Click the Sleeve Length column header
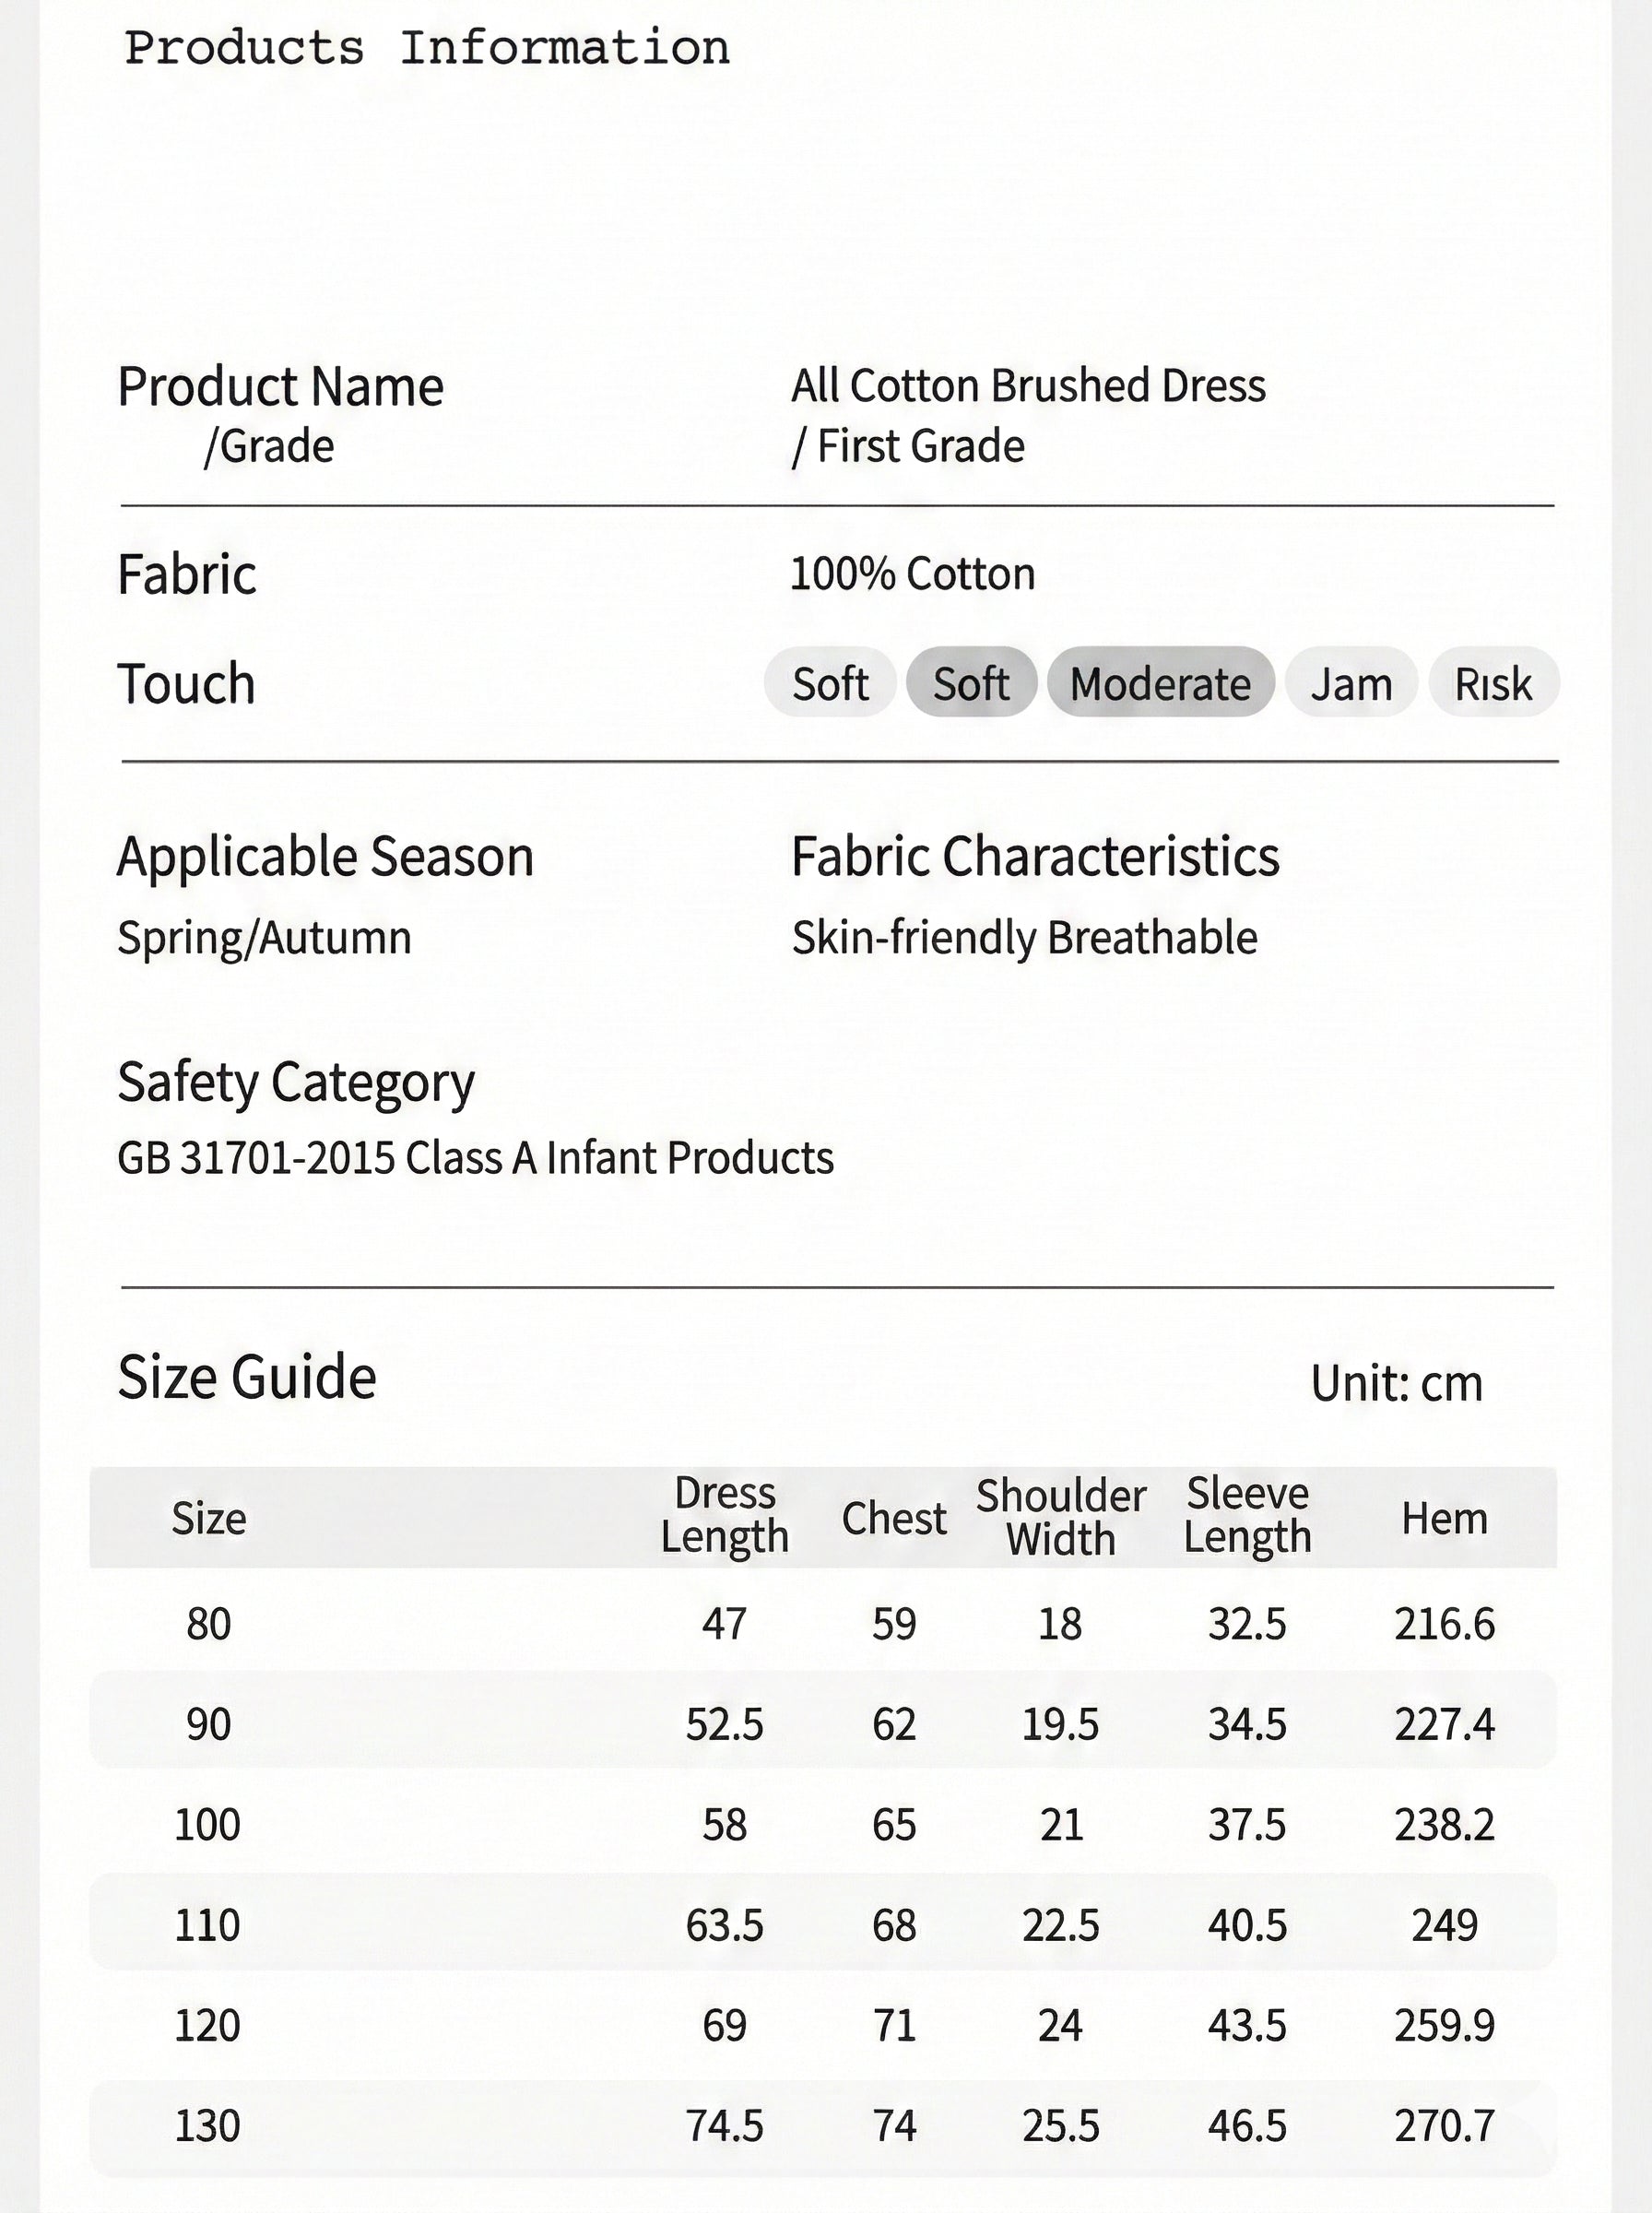The height and width of the screenshot is (2213, 1652). tap(1247, 1515)
